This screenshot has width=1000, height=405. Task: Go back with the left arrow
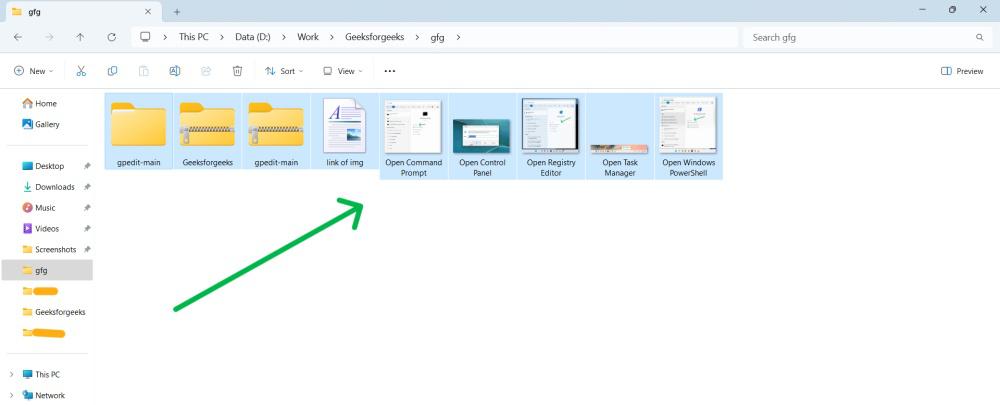coord(18,37)
